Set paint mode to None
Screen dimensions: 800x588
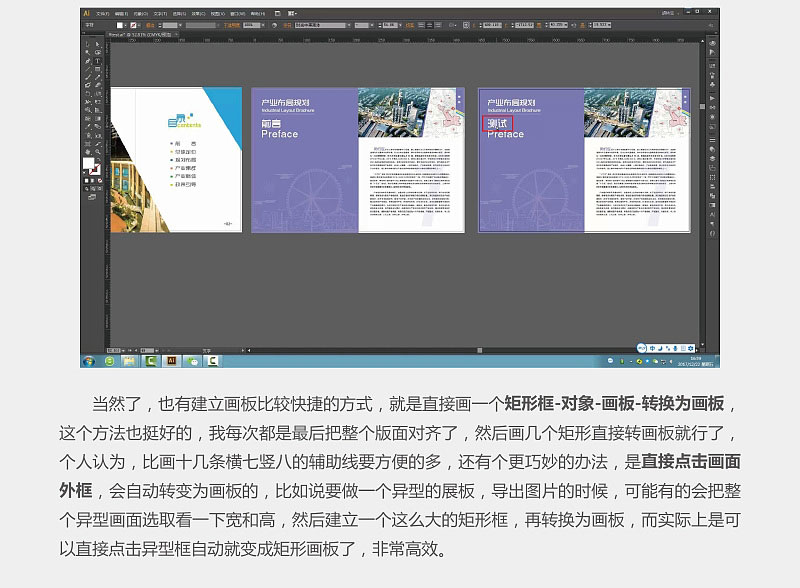99,181
